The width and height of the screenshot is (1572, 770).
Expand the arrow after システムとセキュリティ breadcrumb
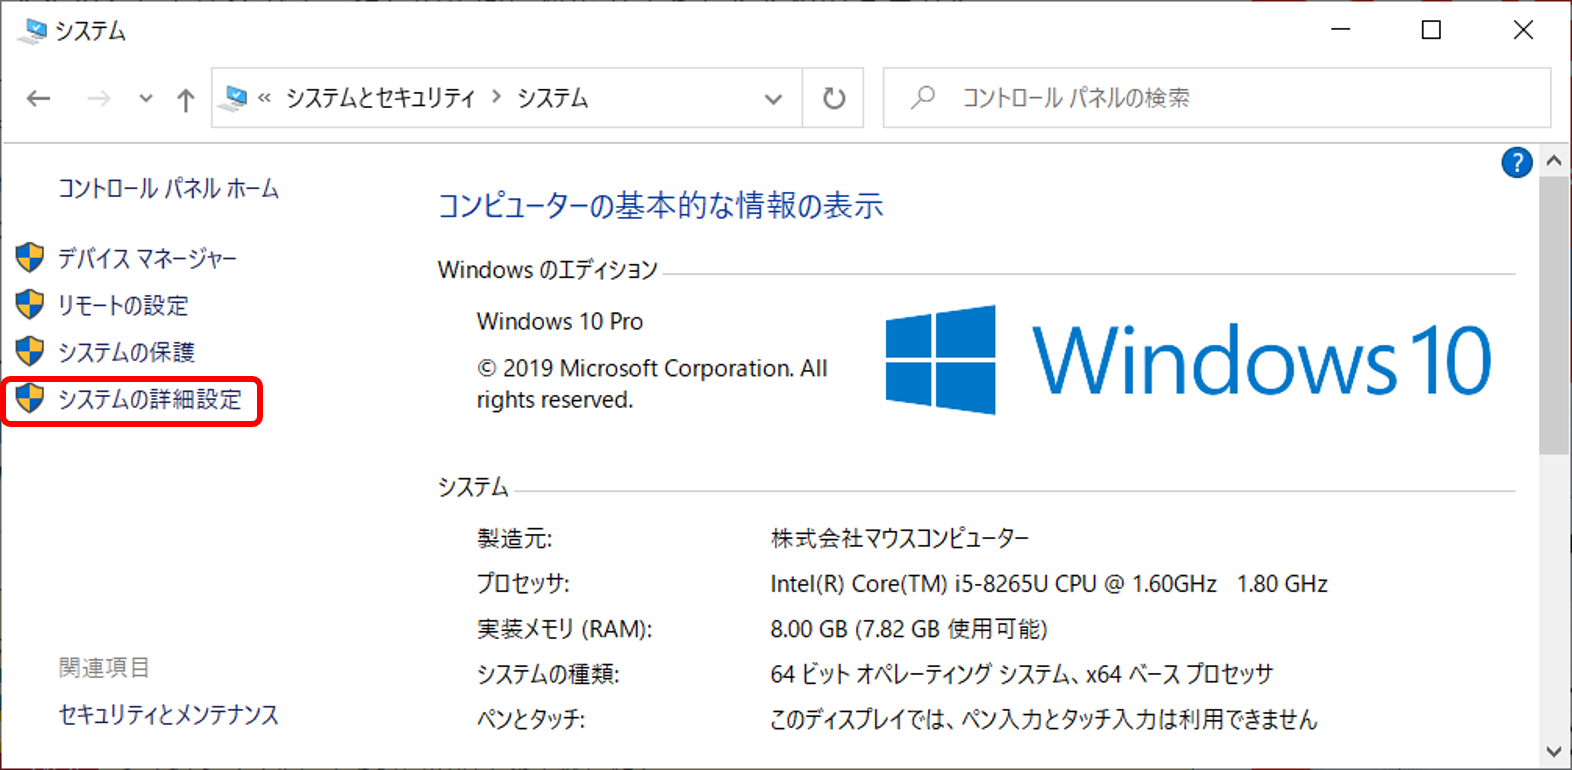pos(496,97)
